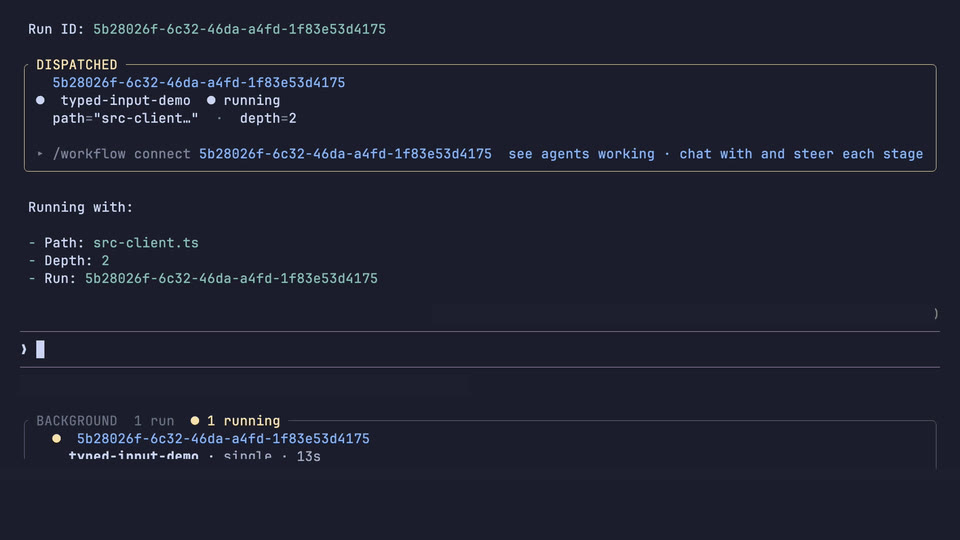
Task: Click the 'Running with:' heading
Action: [x=81, y=208]
